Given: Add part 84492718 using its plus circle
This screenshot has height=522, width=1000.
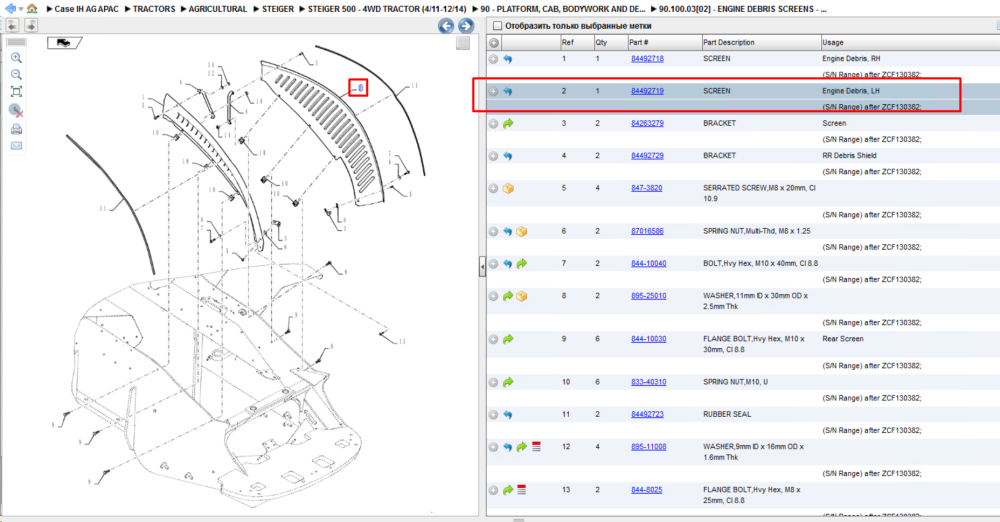Looking at the screenshot, I should coord(494,59).
